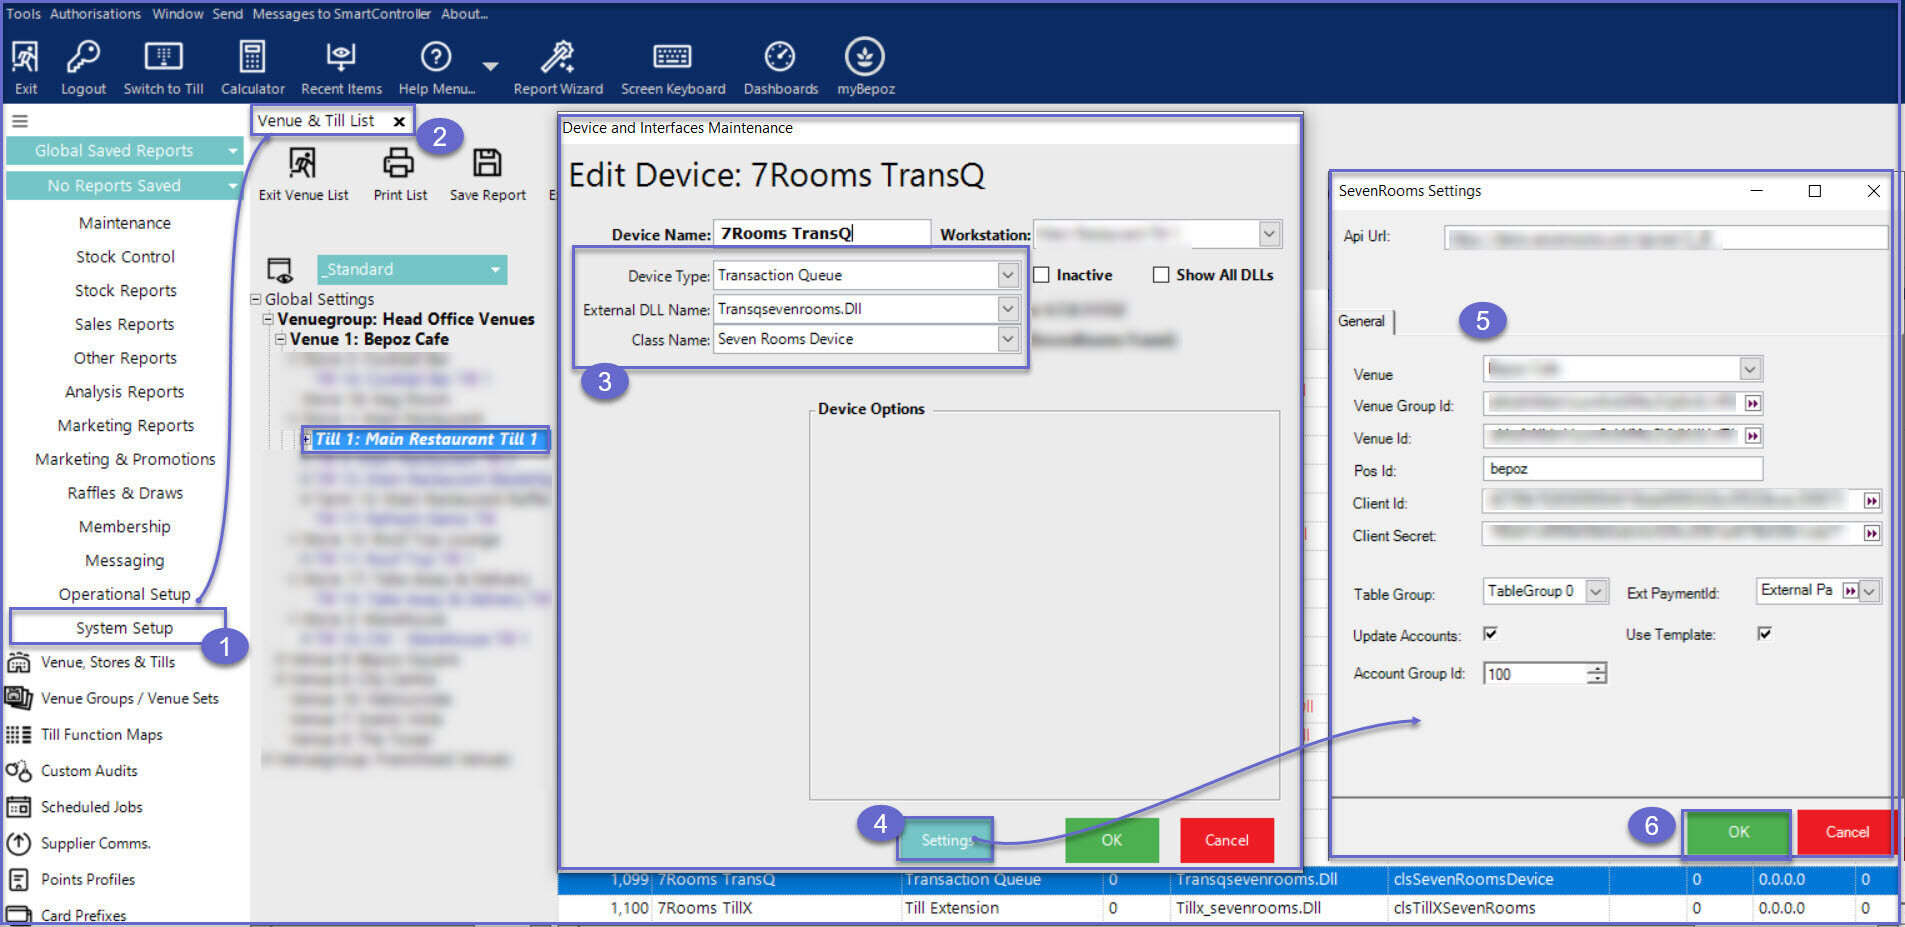Toggle the Use Template checkbox

point(1765,634)
